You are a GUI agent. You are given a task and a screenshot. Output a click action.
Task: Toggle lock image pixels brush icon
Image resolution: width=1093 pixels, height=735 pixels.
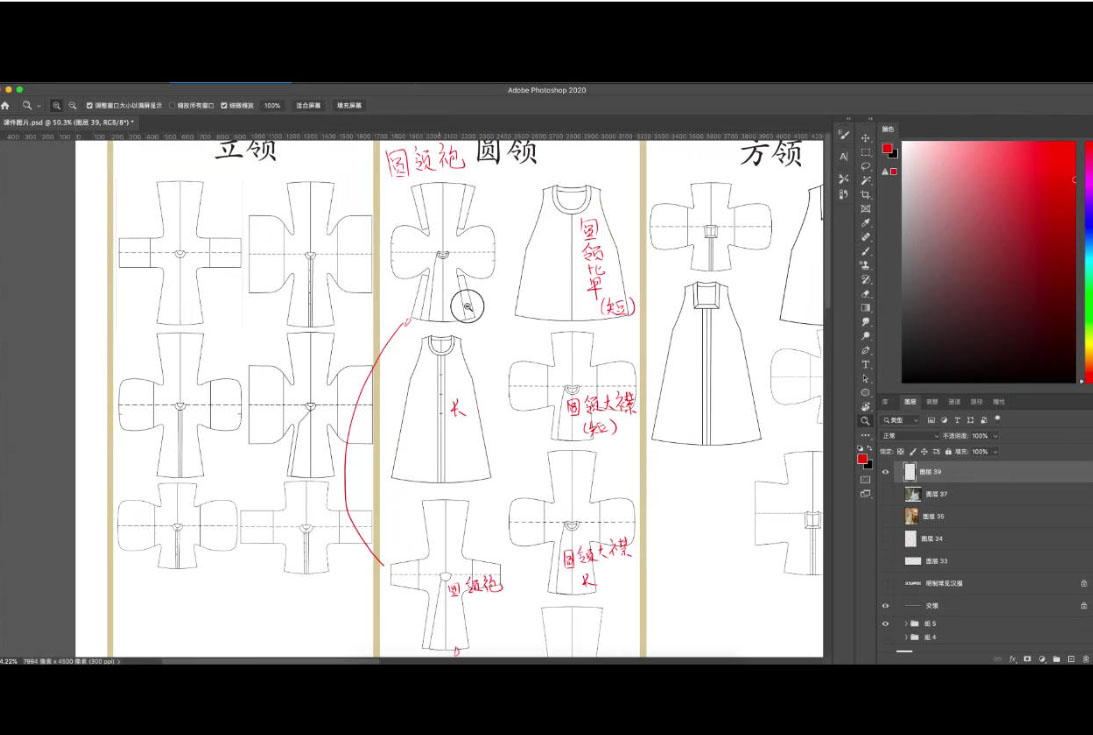click(x=912, y=452)
